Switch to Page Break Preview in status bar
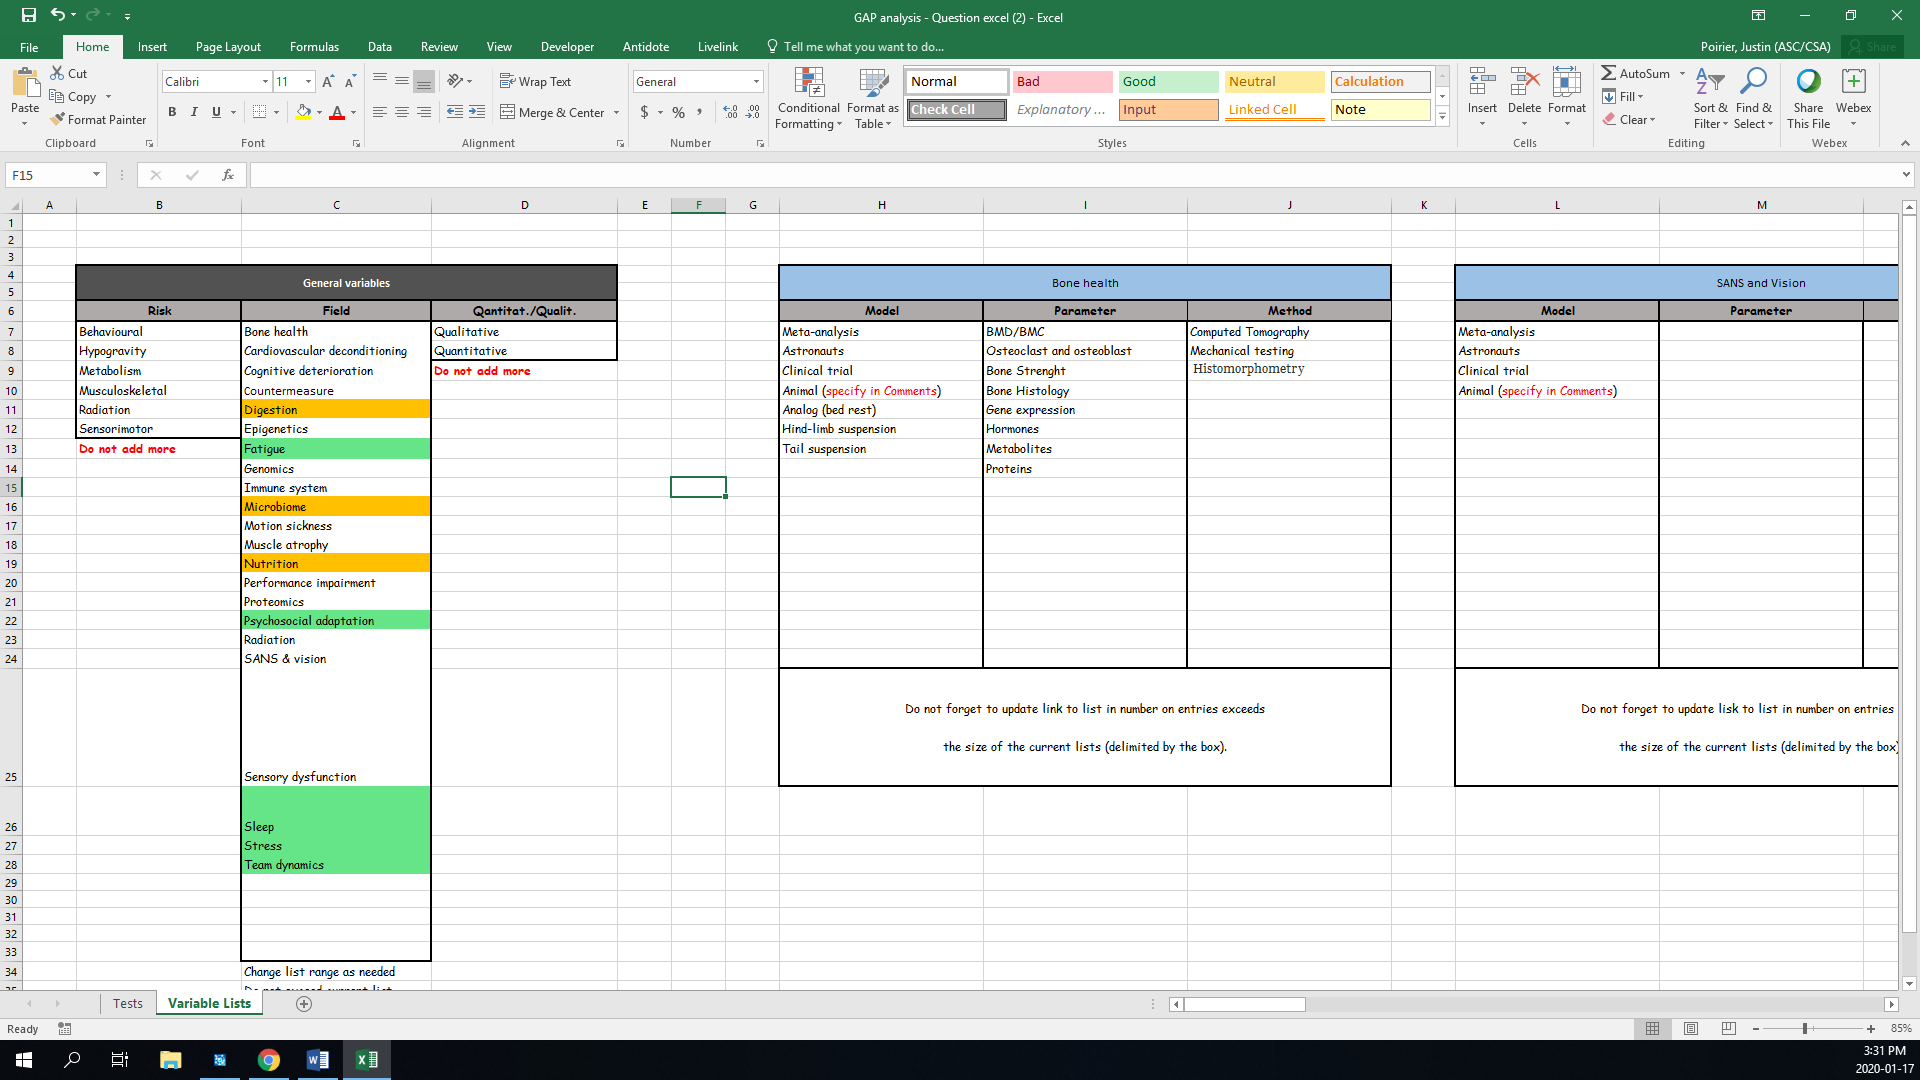 tap(1729, 1028)
